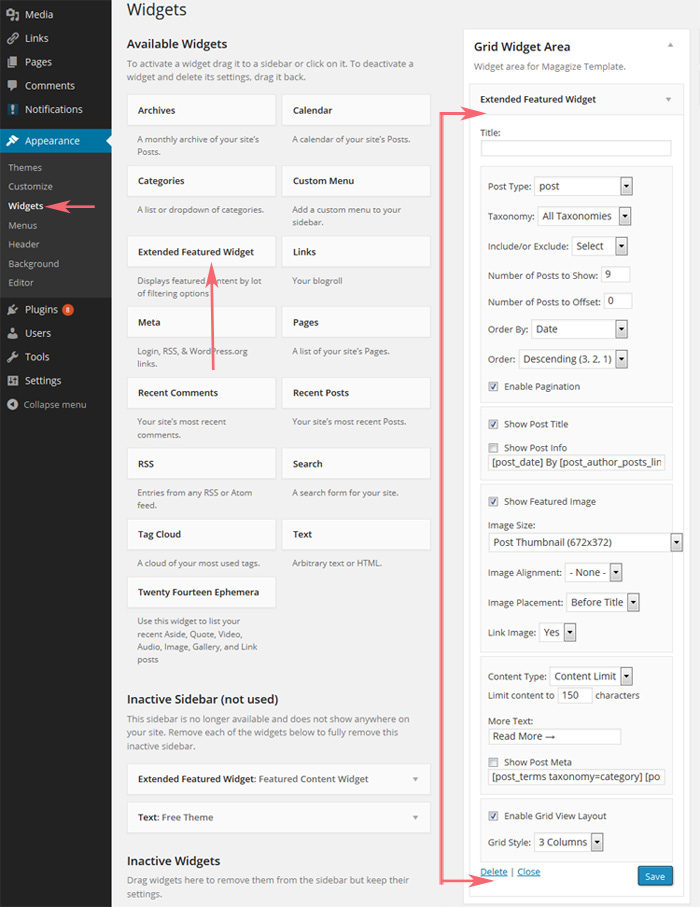Click the Delete link
The height and width of the screenshot is (907, 700).
pos(493,872)
